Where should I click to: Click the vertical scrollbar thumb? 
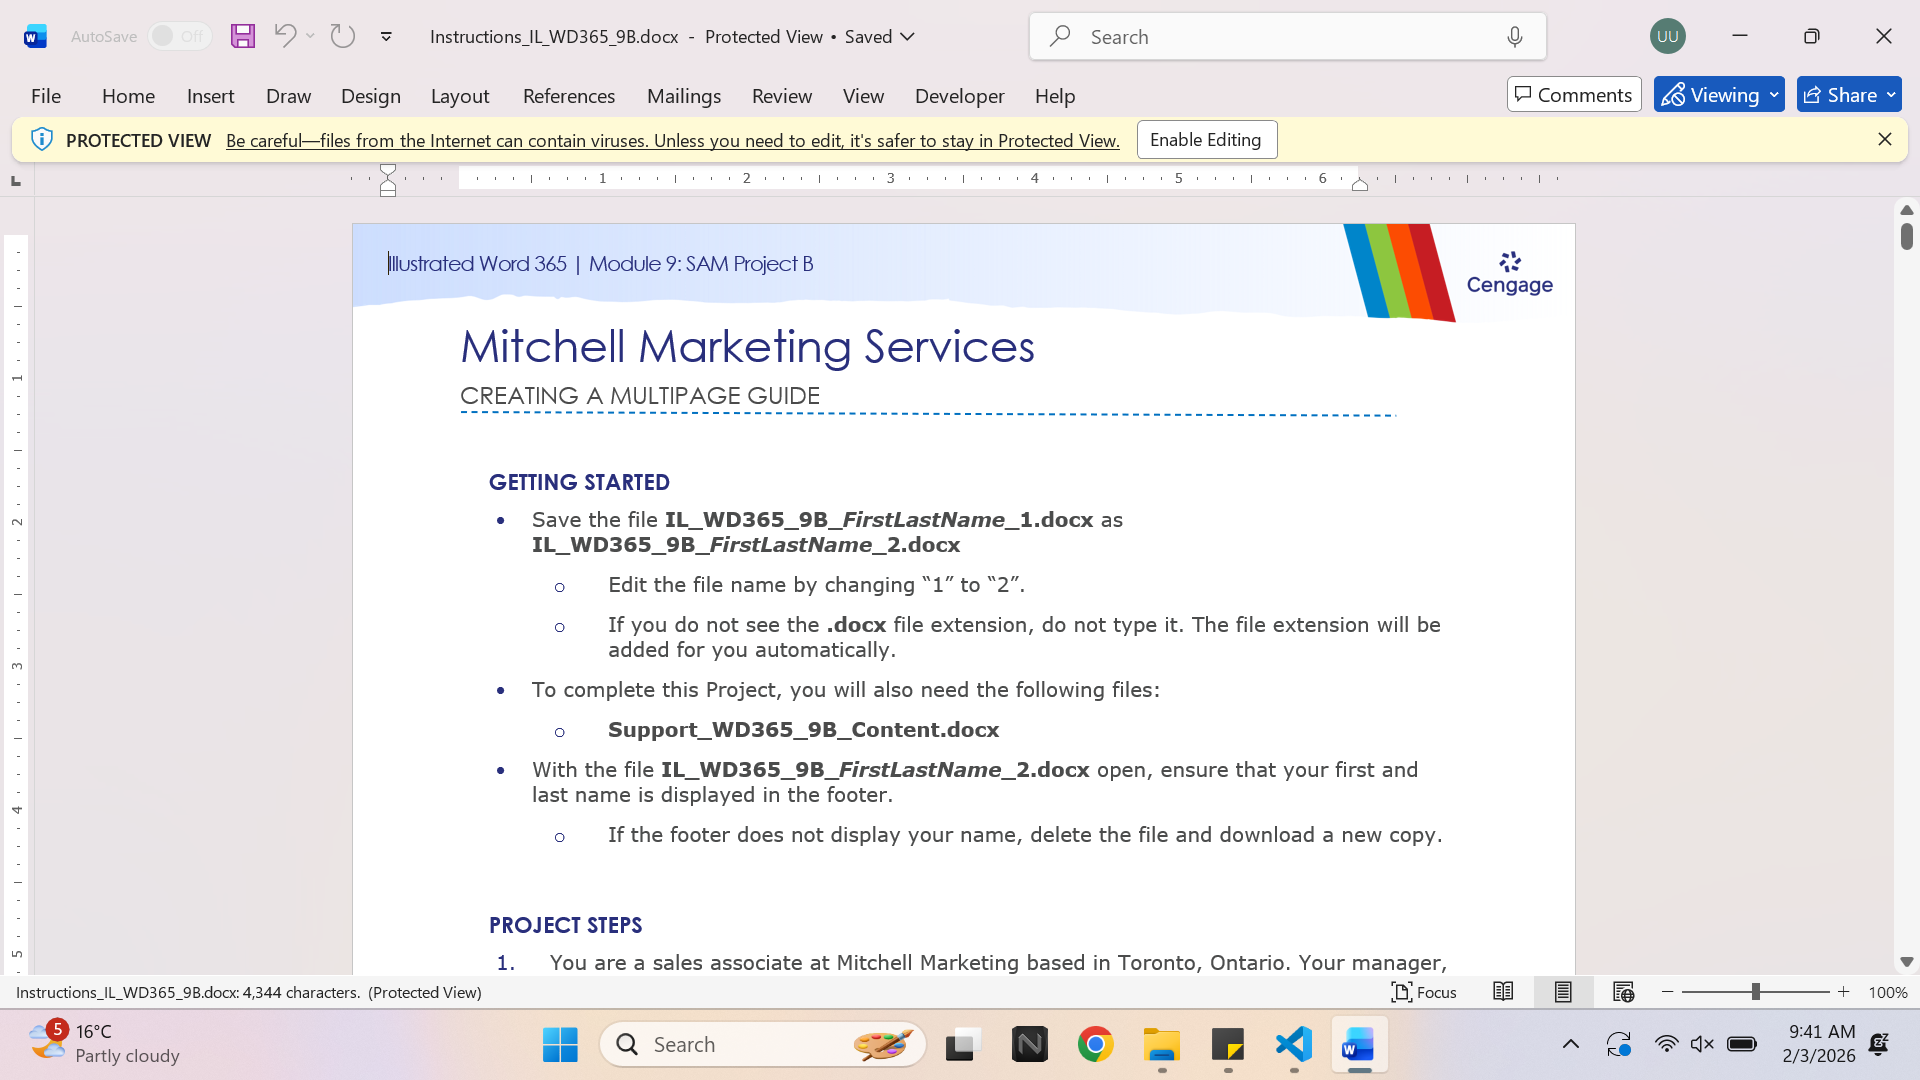(x=1906, y=237)
